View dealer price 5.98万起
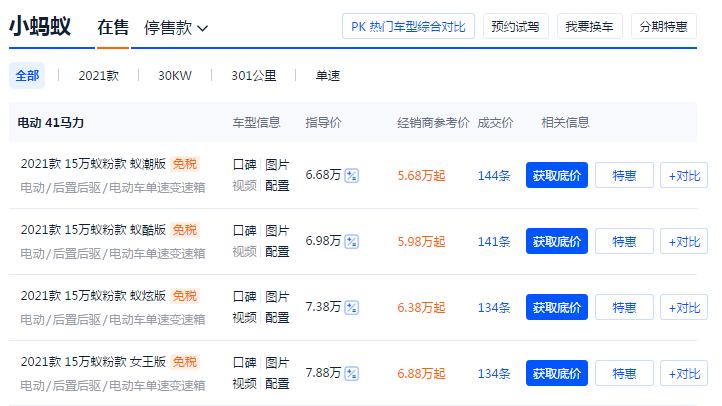This screenshot has height=406, width=722. coord(421,241)
